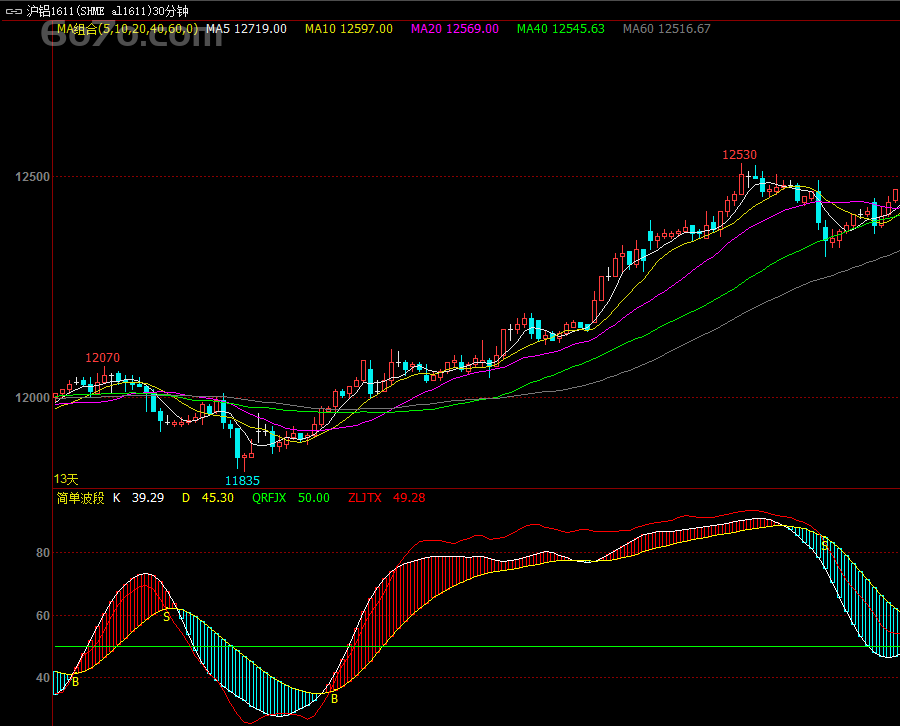Select the MA5 12719.00 value

point(246,29)
